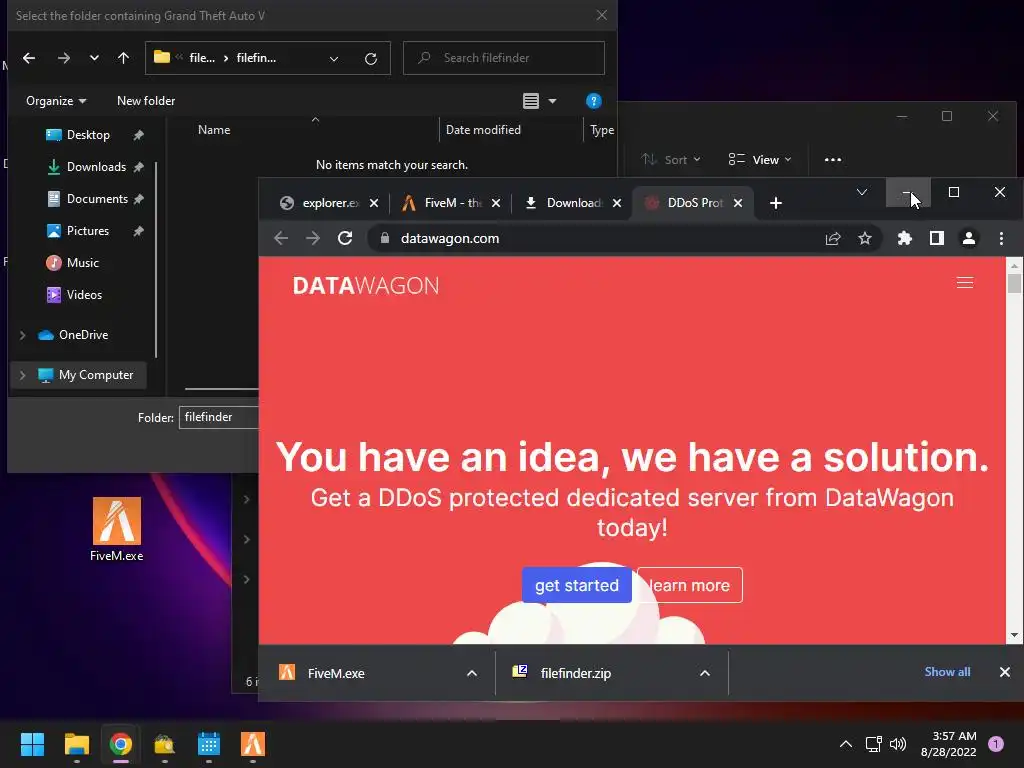This screenshot has width=1024, height=768.
Task: Open volume control in system tray
Action: pos(898,744)
